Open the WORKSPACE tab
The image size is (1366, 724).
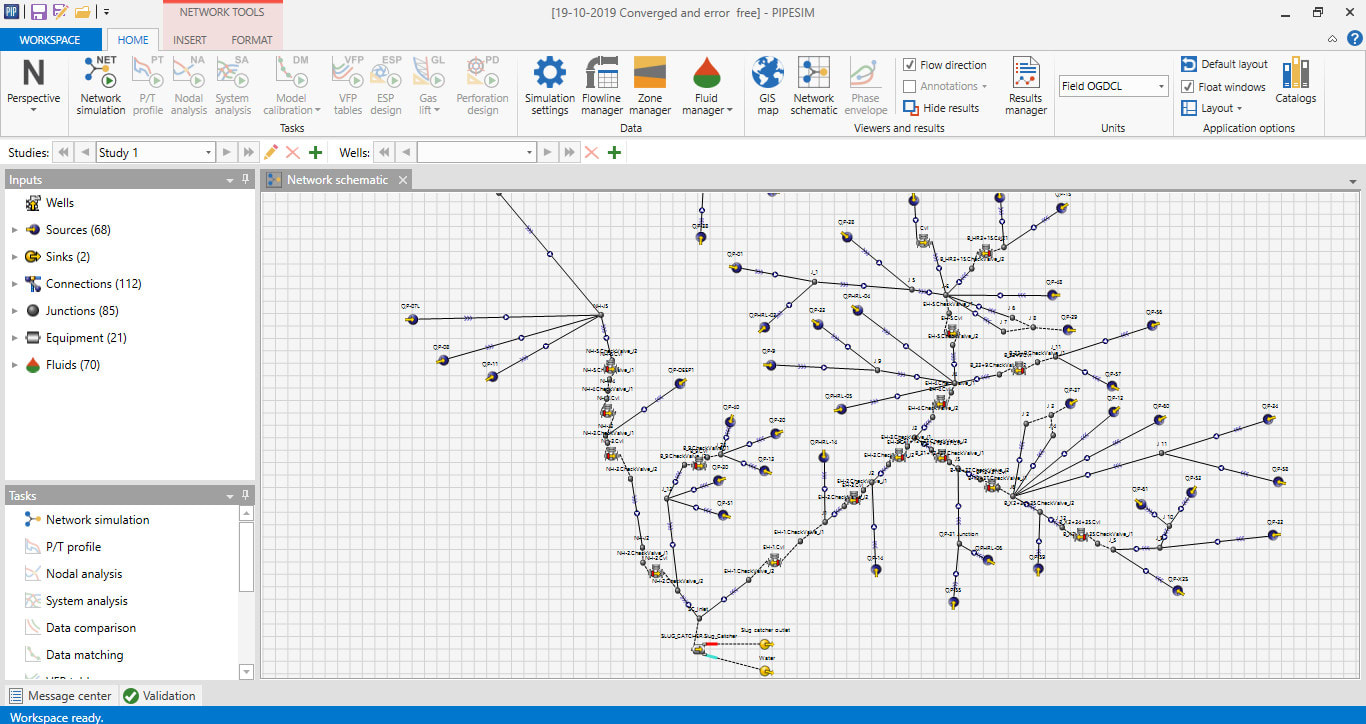(x=50, y=40)
